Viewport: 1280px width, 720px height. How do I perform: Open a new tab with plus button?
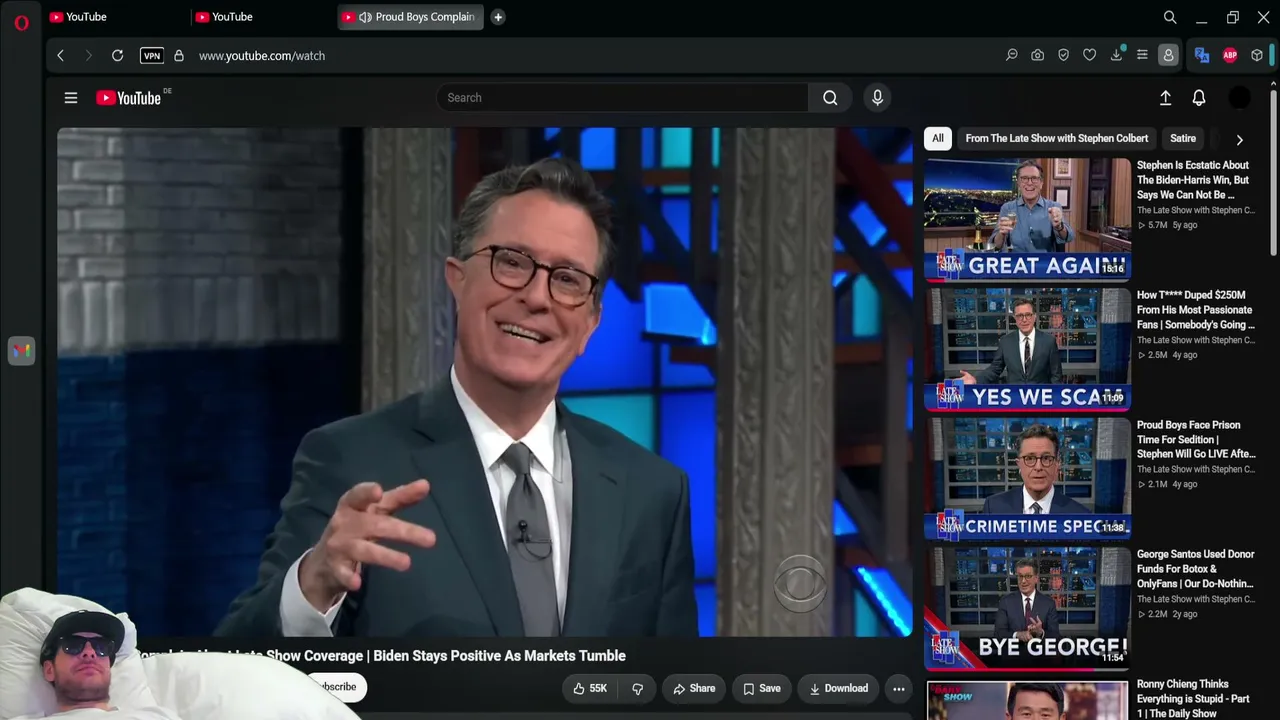pyautogui.click(x=498, y=17)
